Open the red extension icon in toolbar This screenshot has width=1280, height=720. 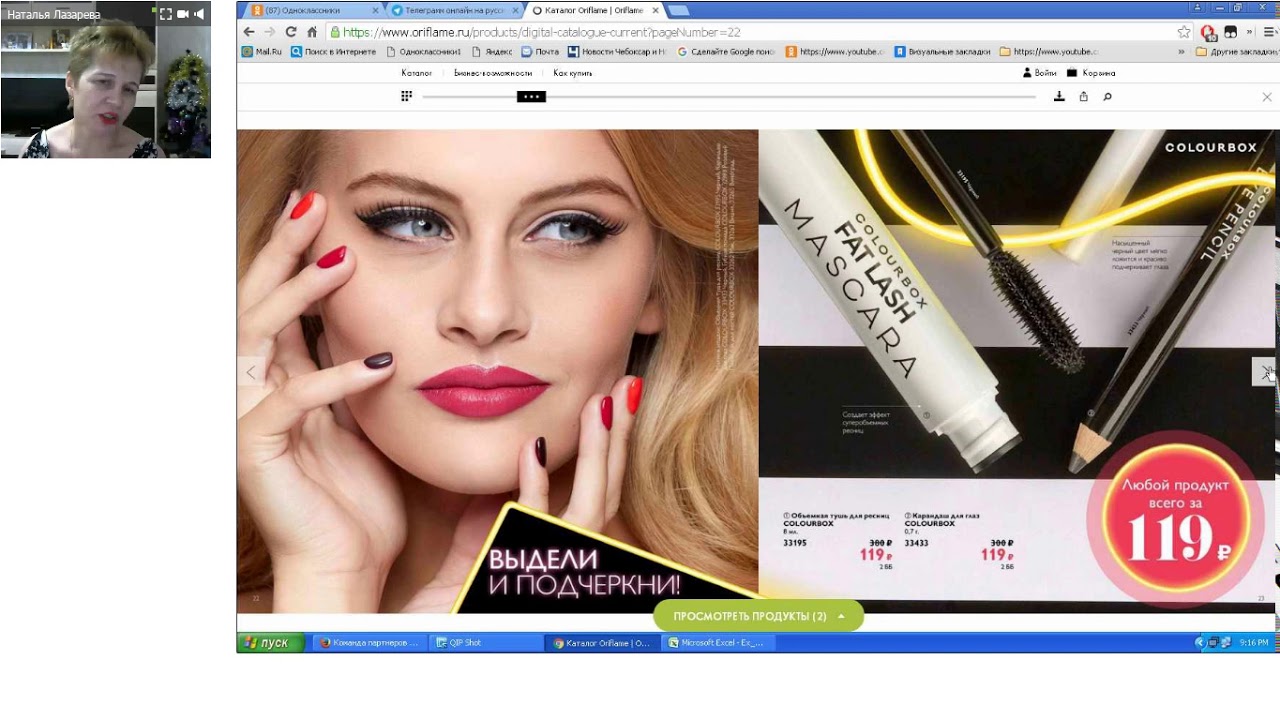[1208, 32]
